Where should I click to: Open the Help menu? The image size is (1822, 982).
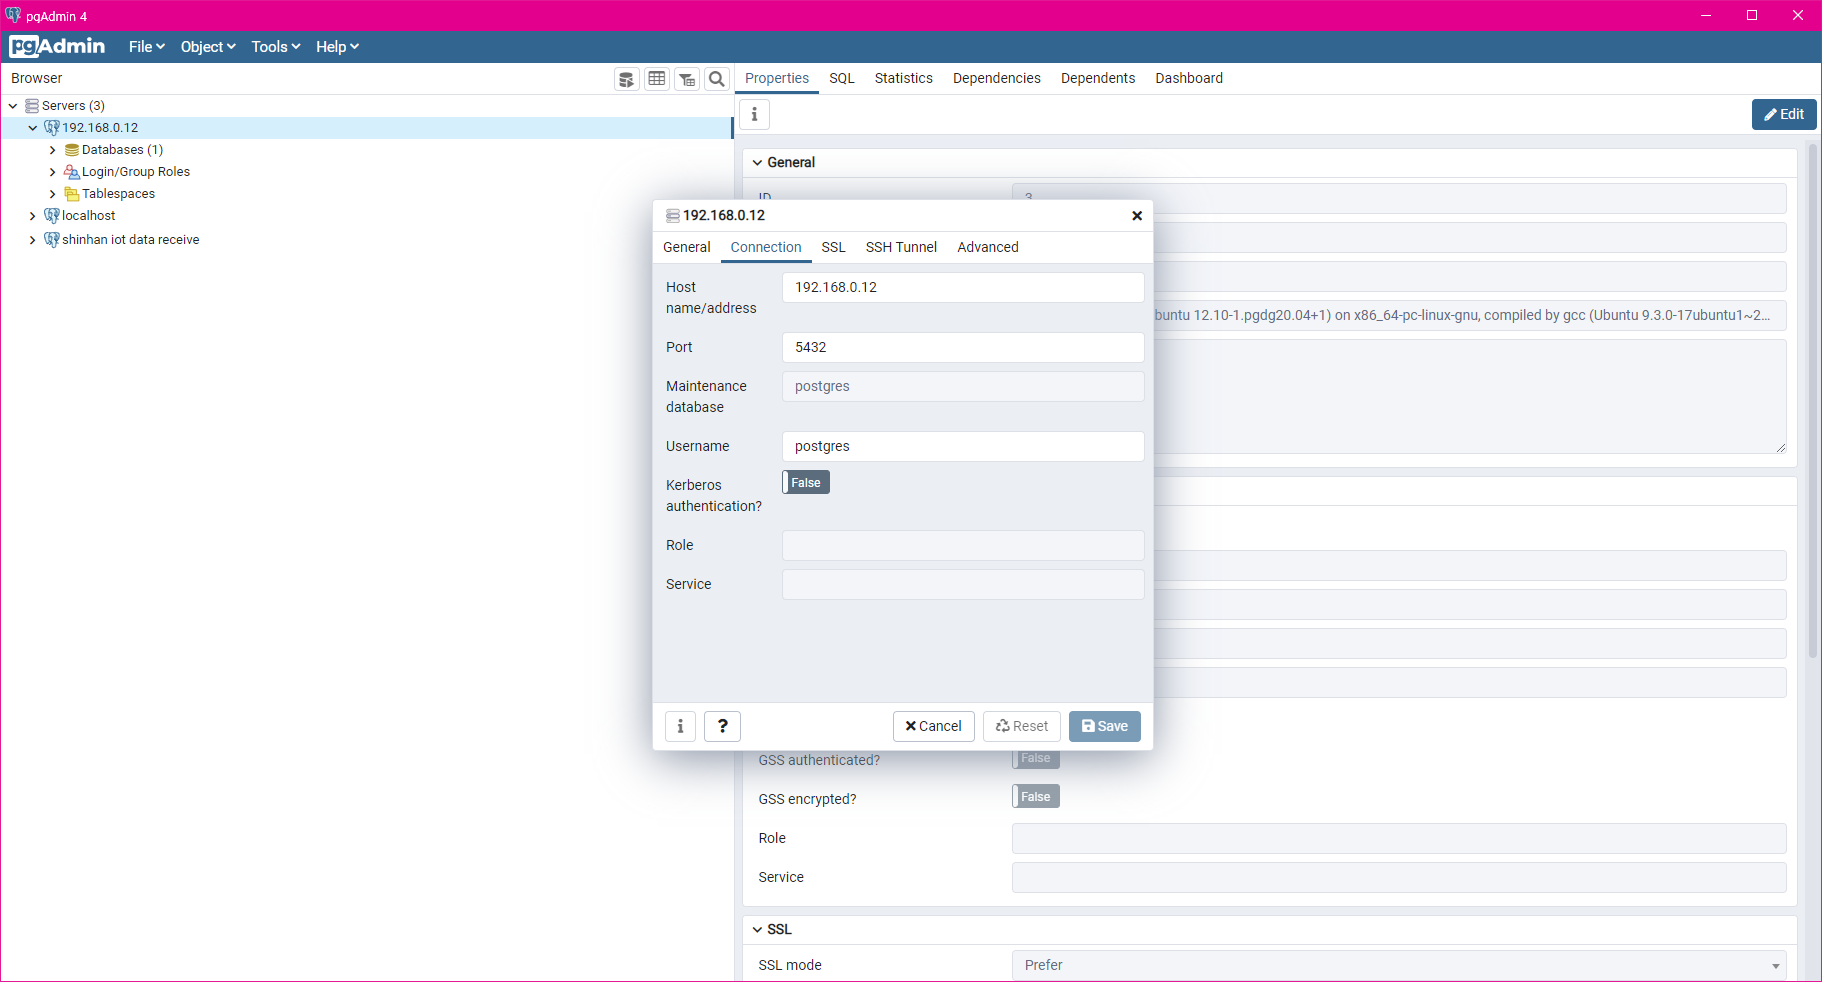(x=337, y=47)
